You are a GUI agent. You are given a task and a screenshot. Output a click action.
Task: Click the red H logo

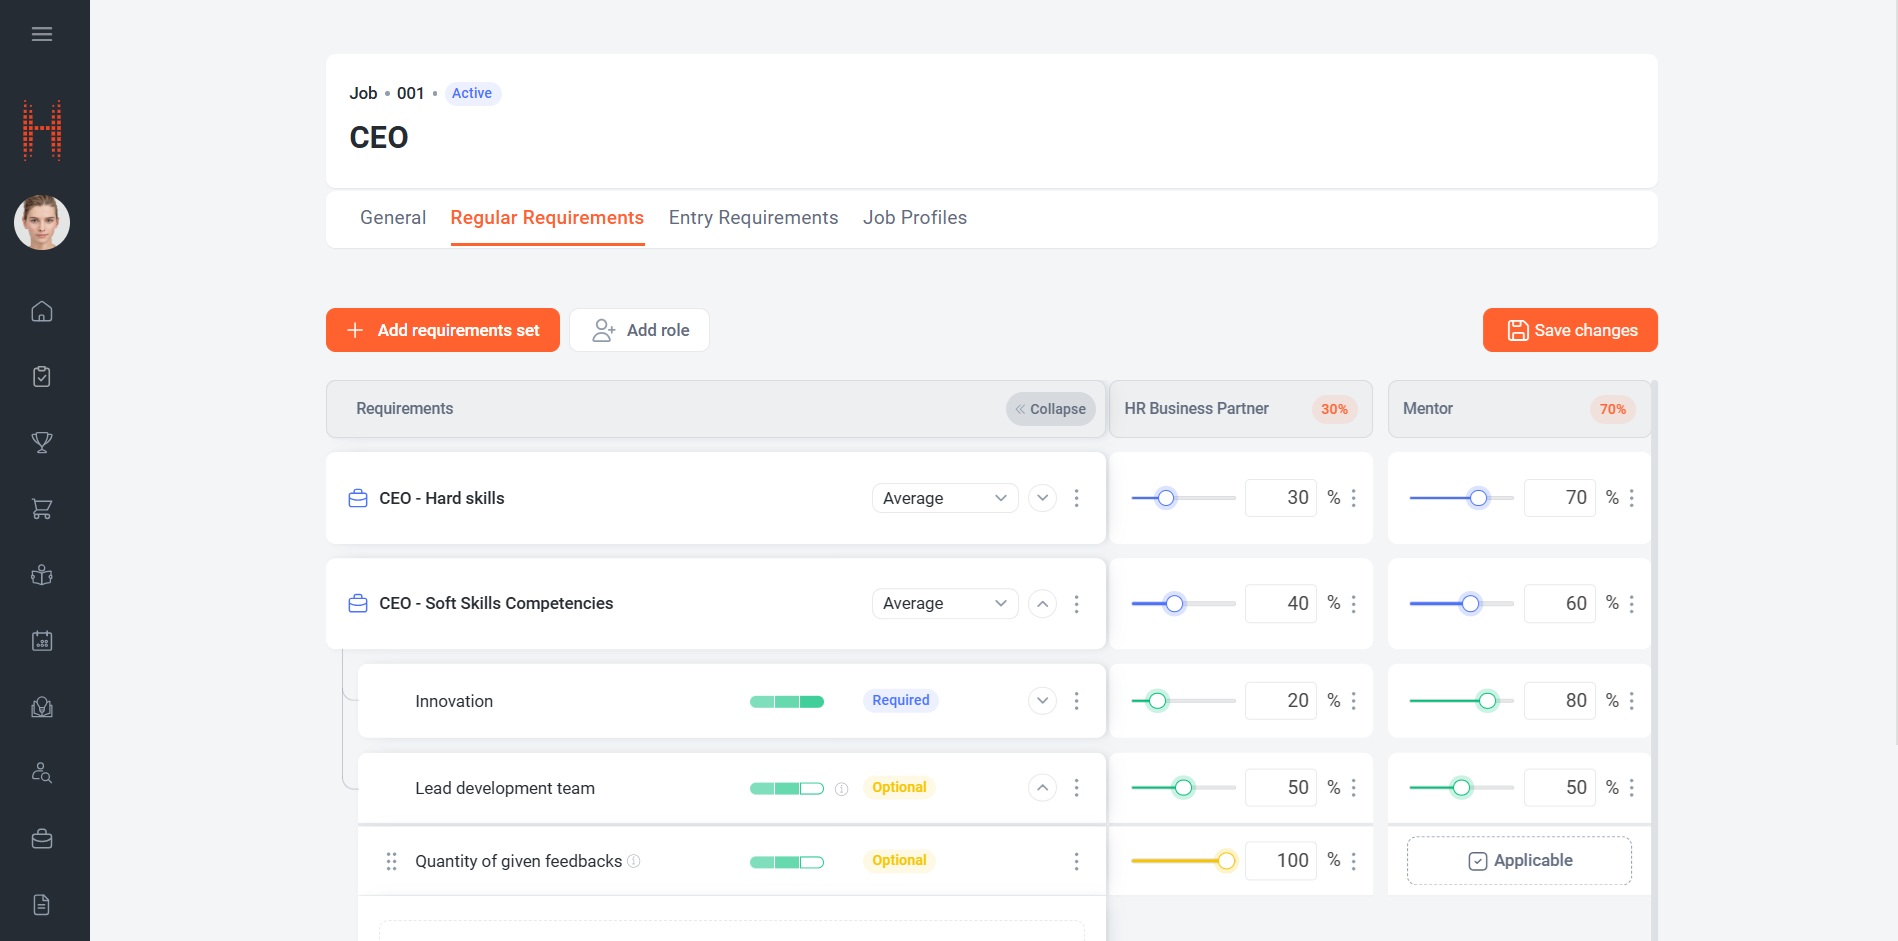(x=42, y=130)
